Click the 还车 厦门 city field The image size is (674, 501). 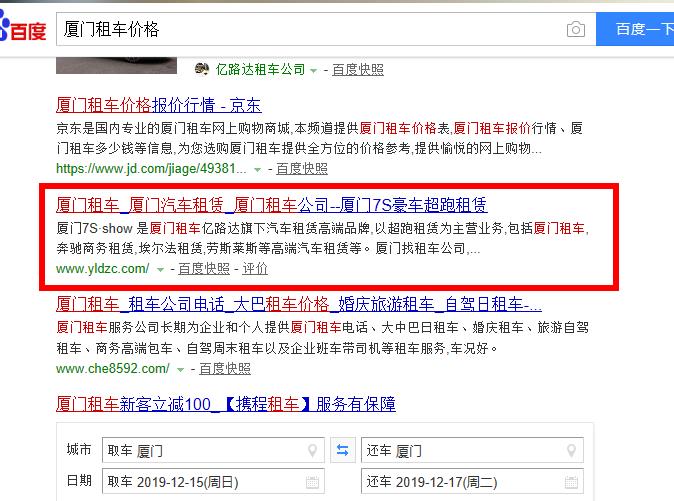[x=472, y=450]
